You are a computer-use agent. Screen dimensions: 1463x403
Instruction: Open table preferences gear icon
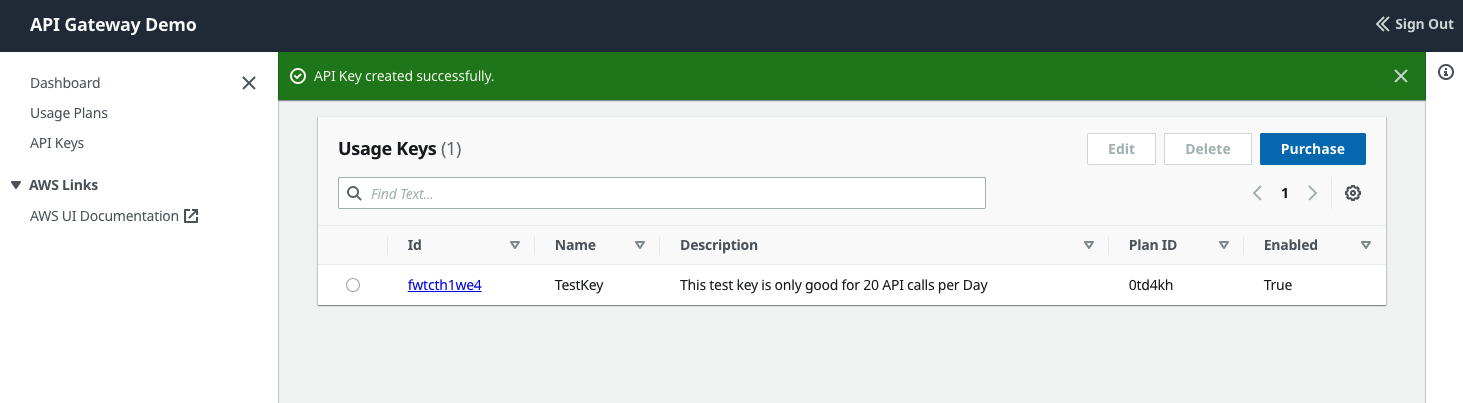tap(1353, 193)
